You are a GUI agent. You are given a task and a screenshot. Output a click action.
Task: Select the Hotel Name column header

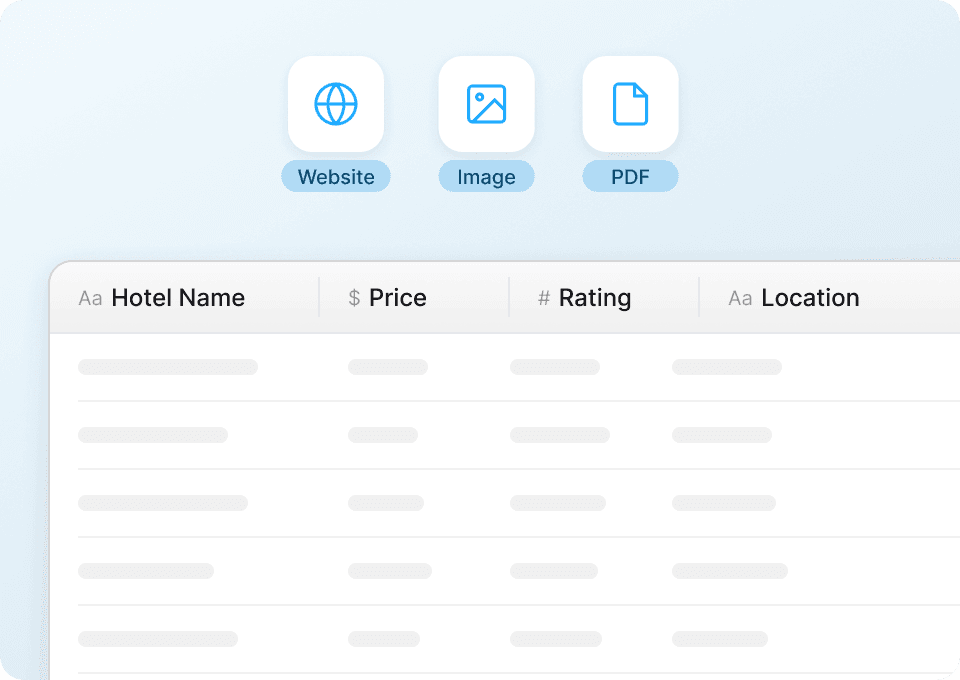(x=178, y=298)
